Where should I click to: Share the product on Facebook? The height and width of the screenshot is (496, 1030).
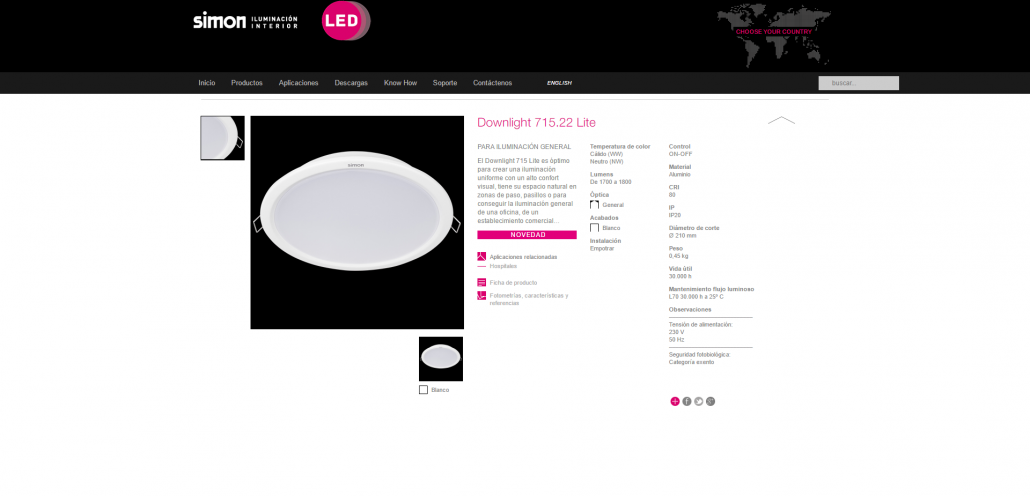pos(686,401)
